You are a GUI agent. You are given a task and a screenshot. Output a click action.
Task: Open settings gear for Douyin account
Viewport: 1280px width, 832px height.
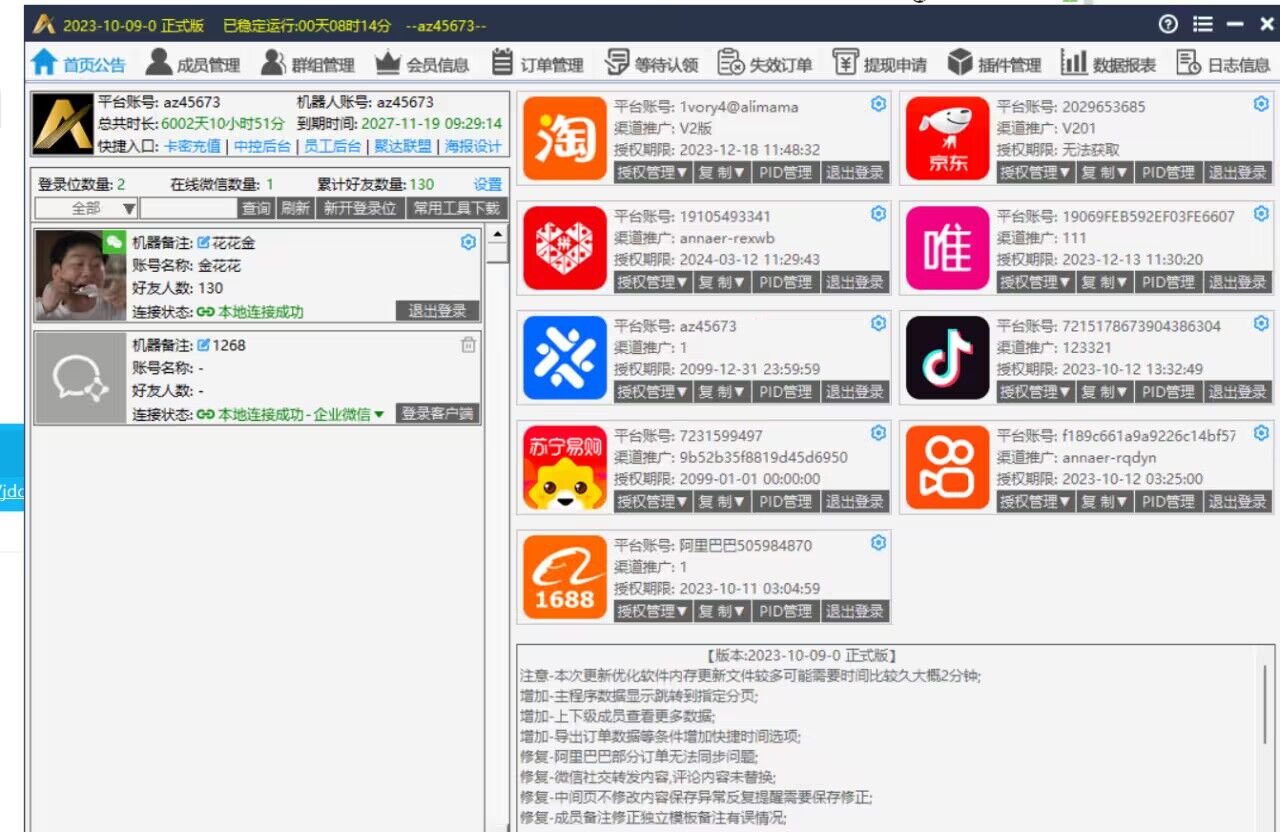point(1261,323)
